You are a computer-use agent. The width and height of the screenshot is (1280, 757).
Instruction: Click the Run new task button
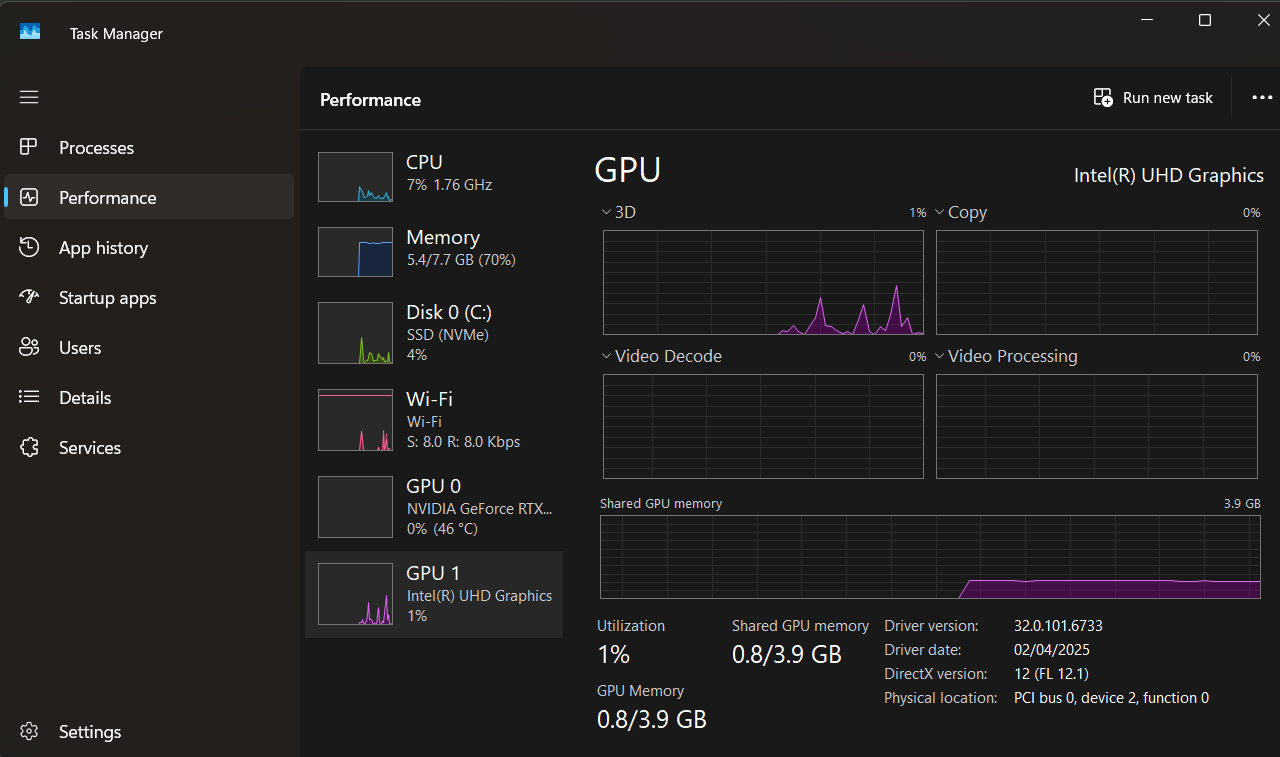coord(1153,98)
